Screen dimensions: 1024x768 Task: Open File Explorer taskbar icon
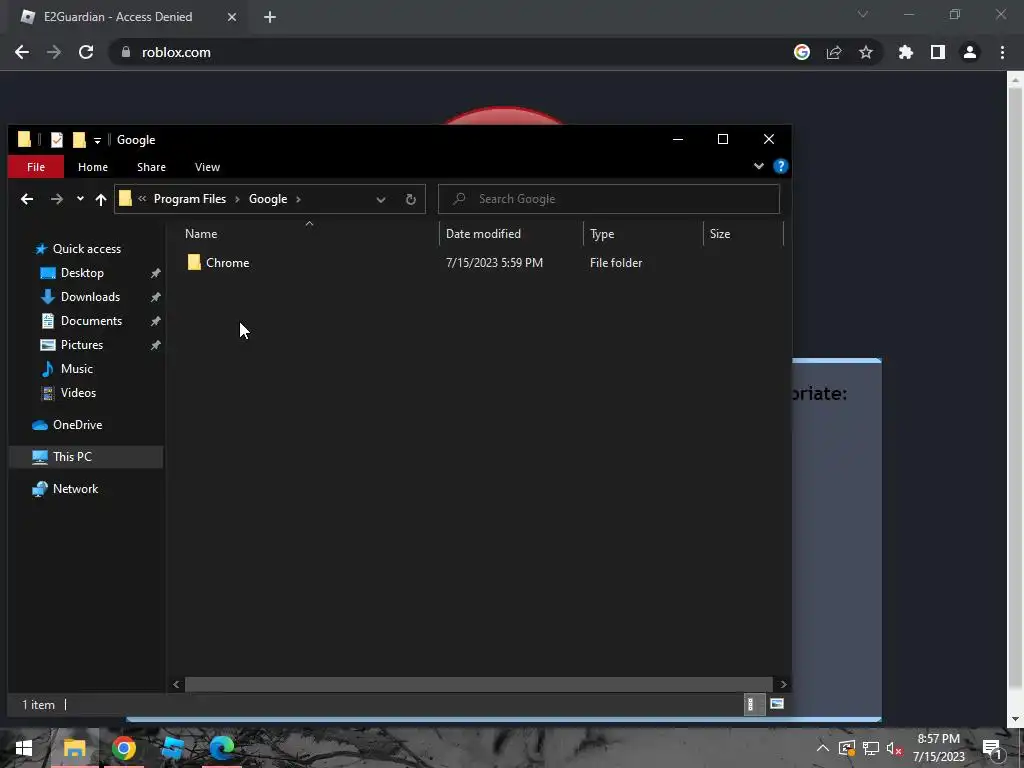[x=74, y=748]
